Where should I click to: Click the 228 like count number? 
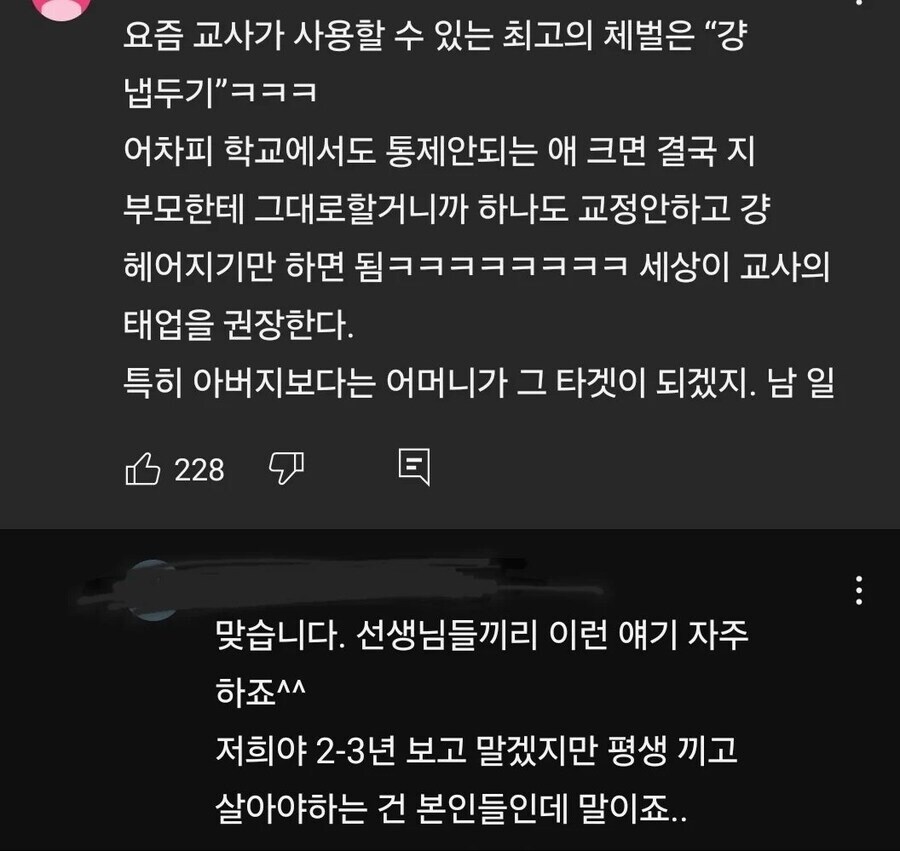tap(199, 470)
